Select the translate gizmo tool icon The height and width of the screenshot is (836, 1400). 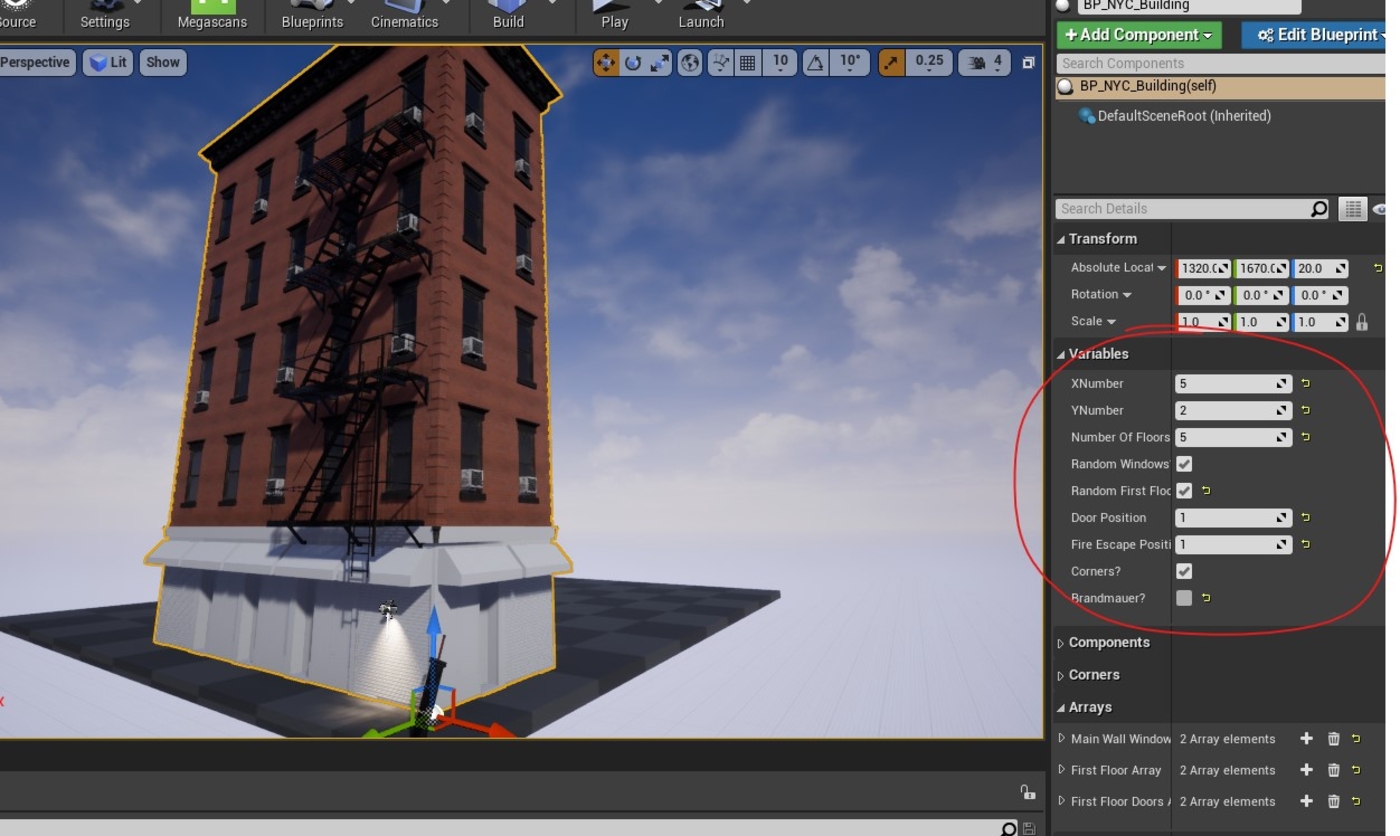(x=606, y=63)
